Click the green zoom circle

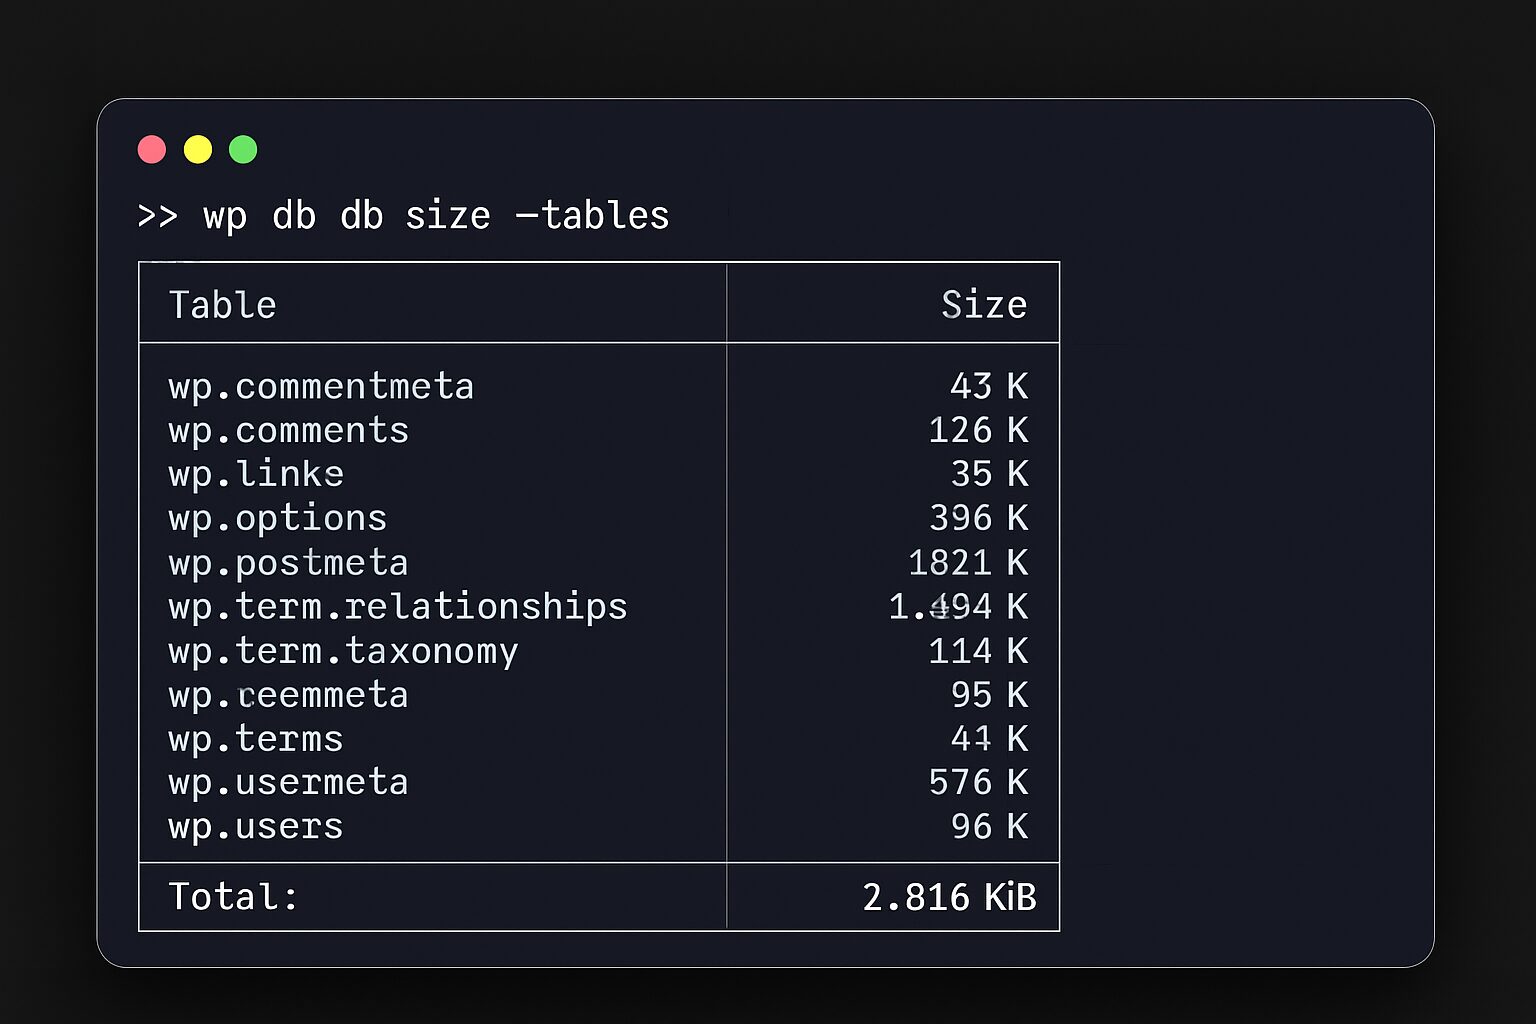(242, 149)
